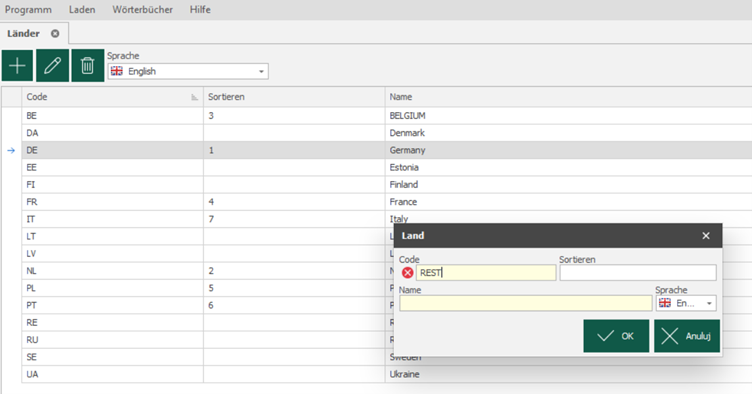This screenshot has height=394, width=752.
Task: Select the LV row code cell
Action: point(112,254)
